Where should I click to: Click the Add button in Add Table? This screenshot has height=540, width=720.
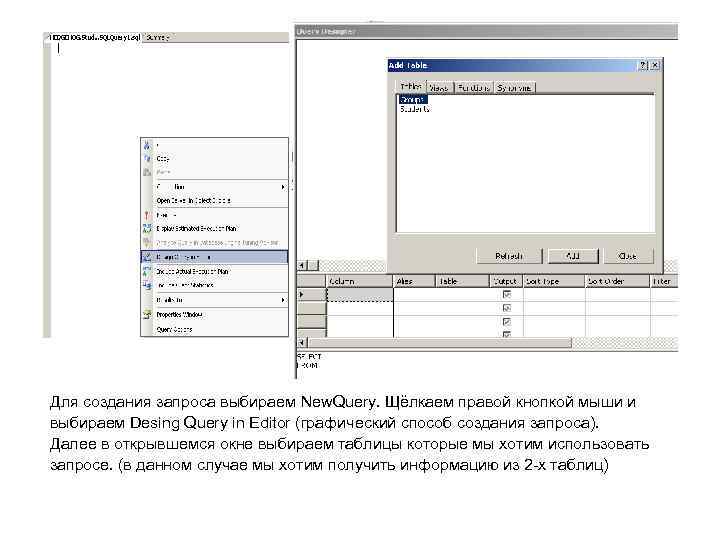[x=573, y=256]
